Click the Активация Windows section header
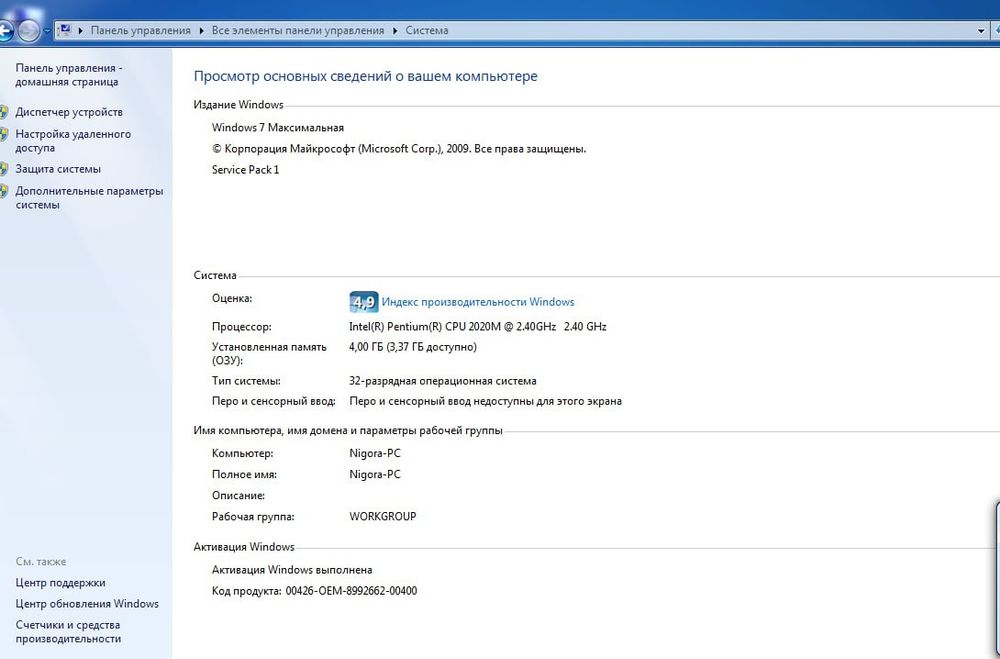Screen dimensions: 1000x659 coord(244,547)
